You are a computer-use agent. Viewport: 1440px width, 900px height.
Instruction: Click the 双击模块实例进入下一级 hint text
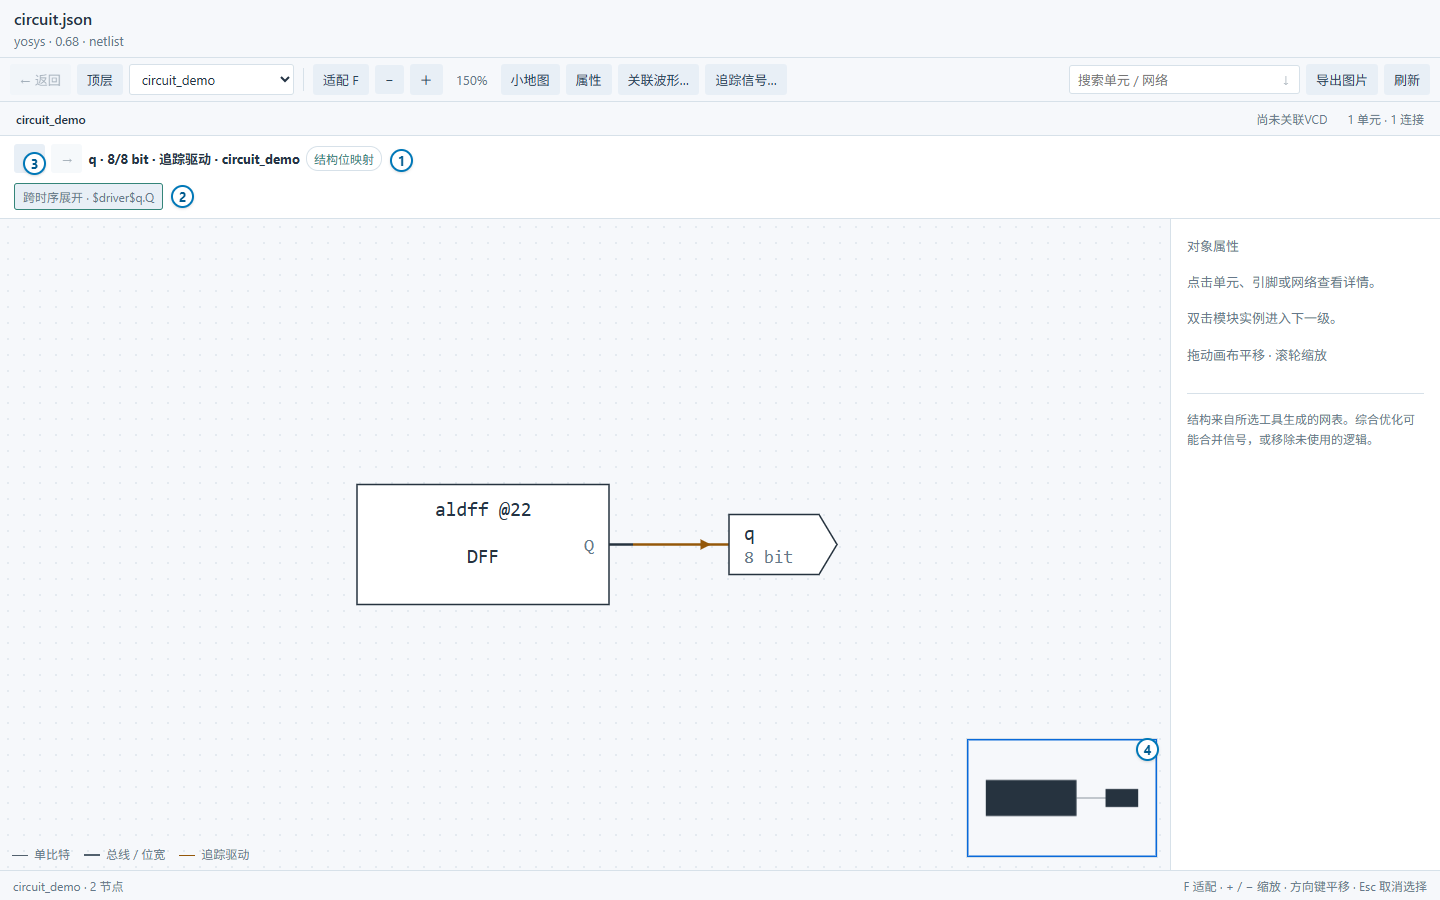click(x=1262, y=319)
